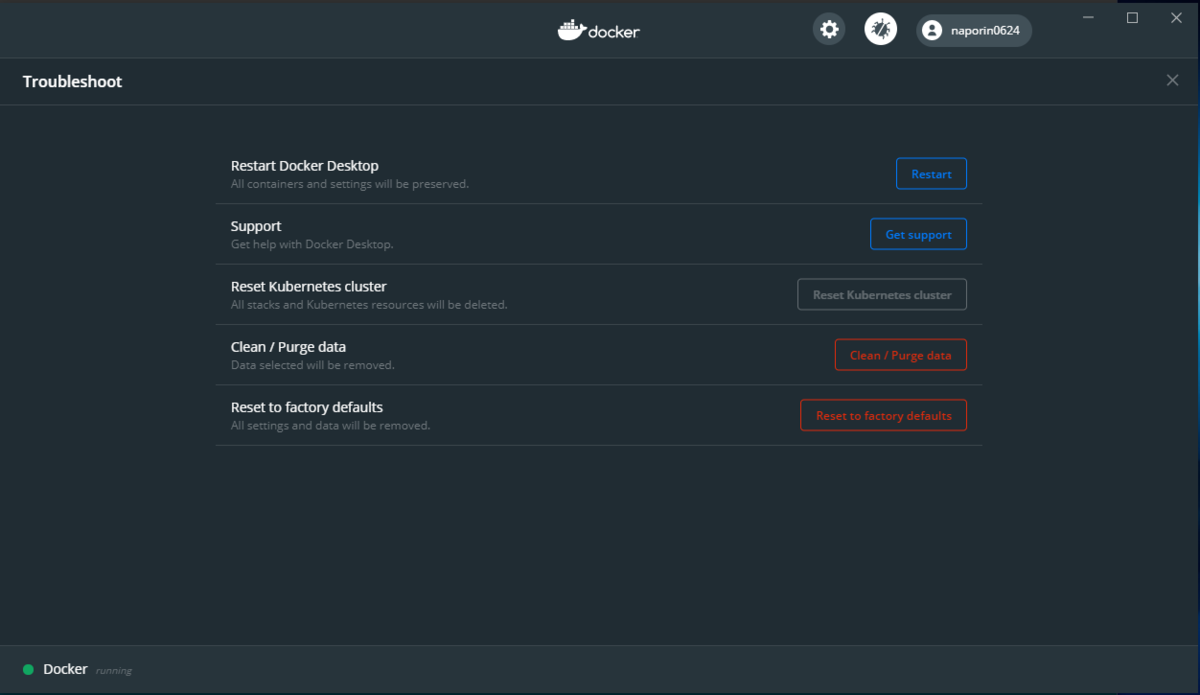Click 'All containers and settings will be preserved.' text

349,184
